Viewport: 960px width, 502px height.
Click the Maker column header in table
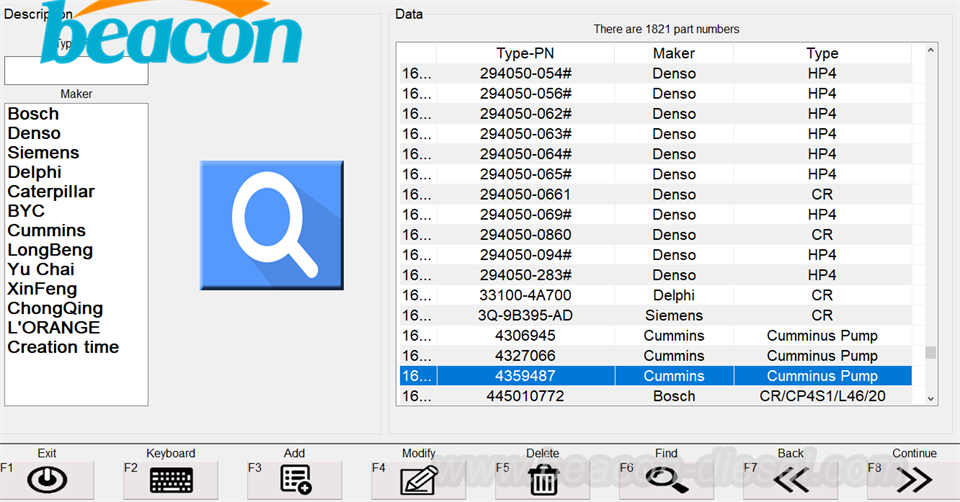(x=673, y=53)
